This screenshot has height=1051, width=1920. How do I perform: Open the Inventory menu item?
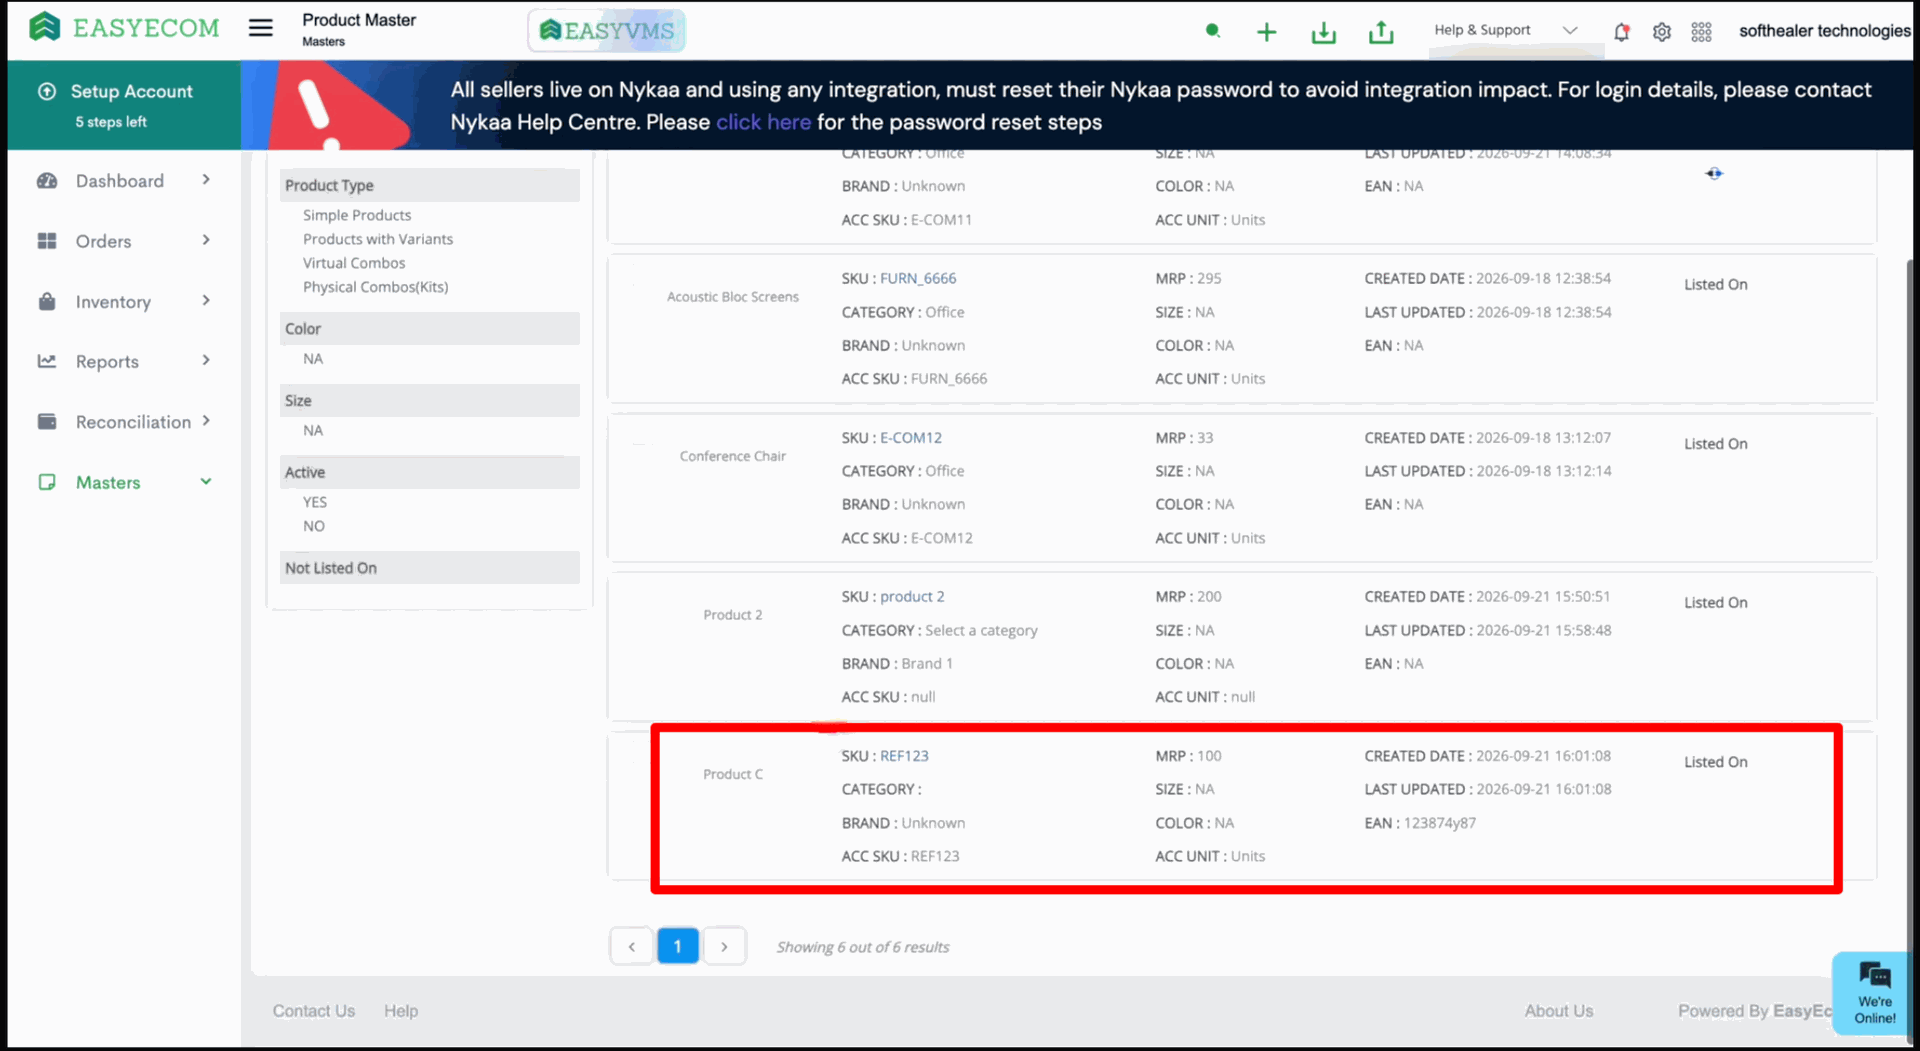pyautogui.click(x=113, y=302)
